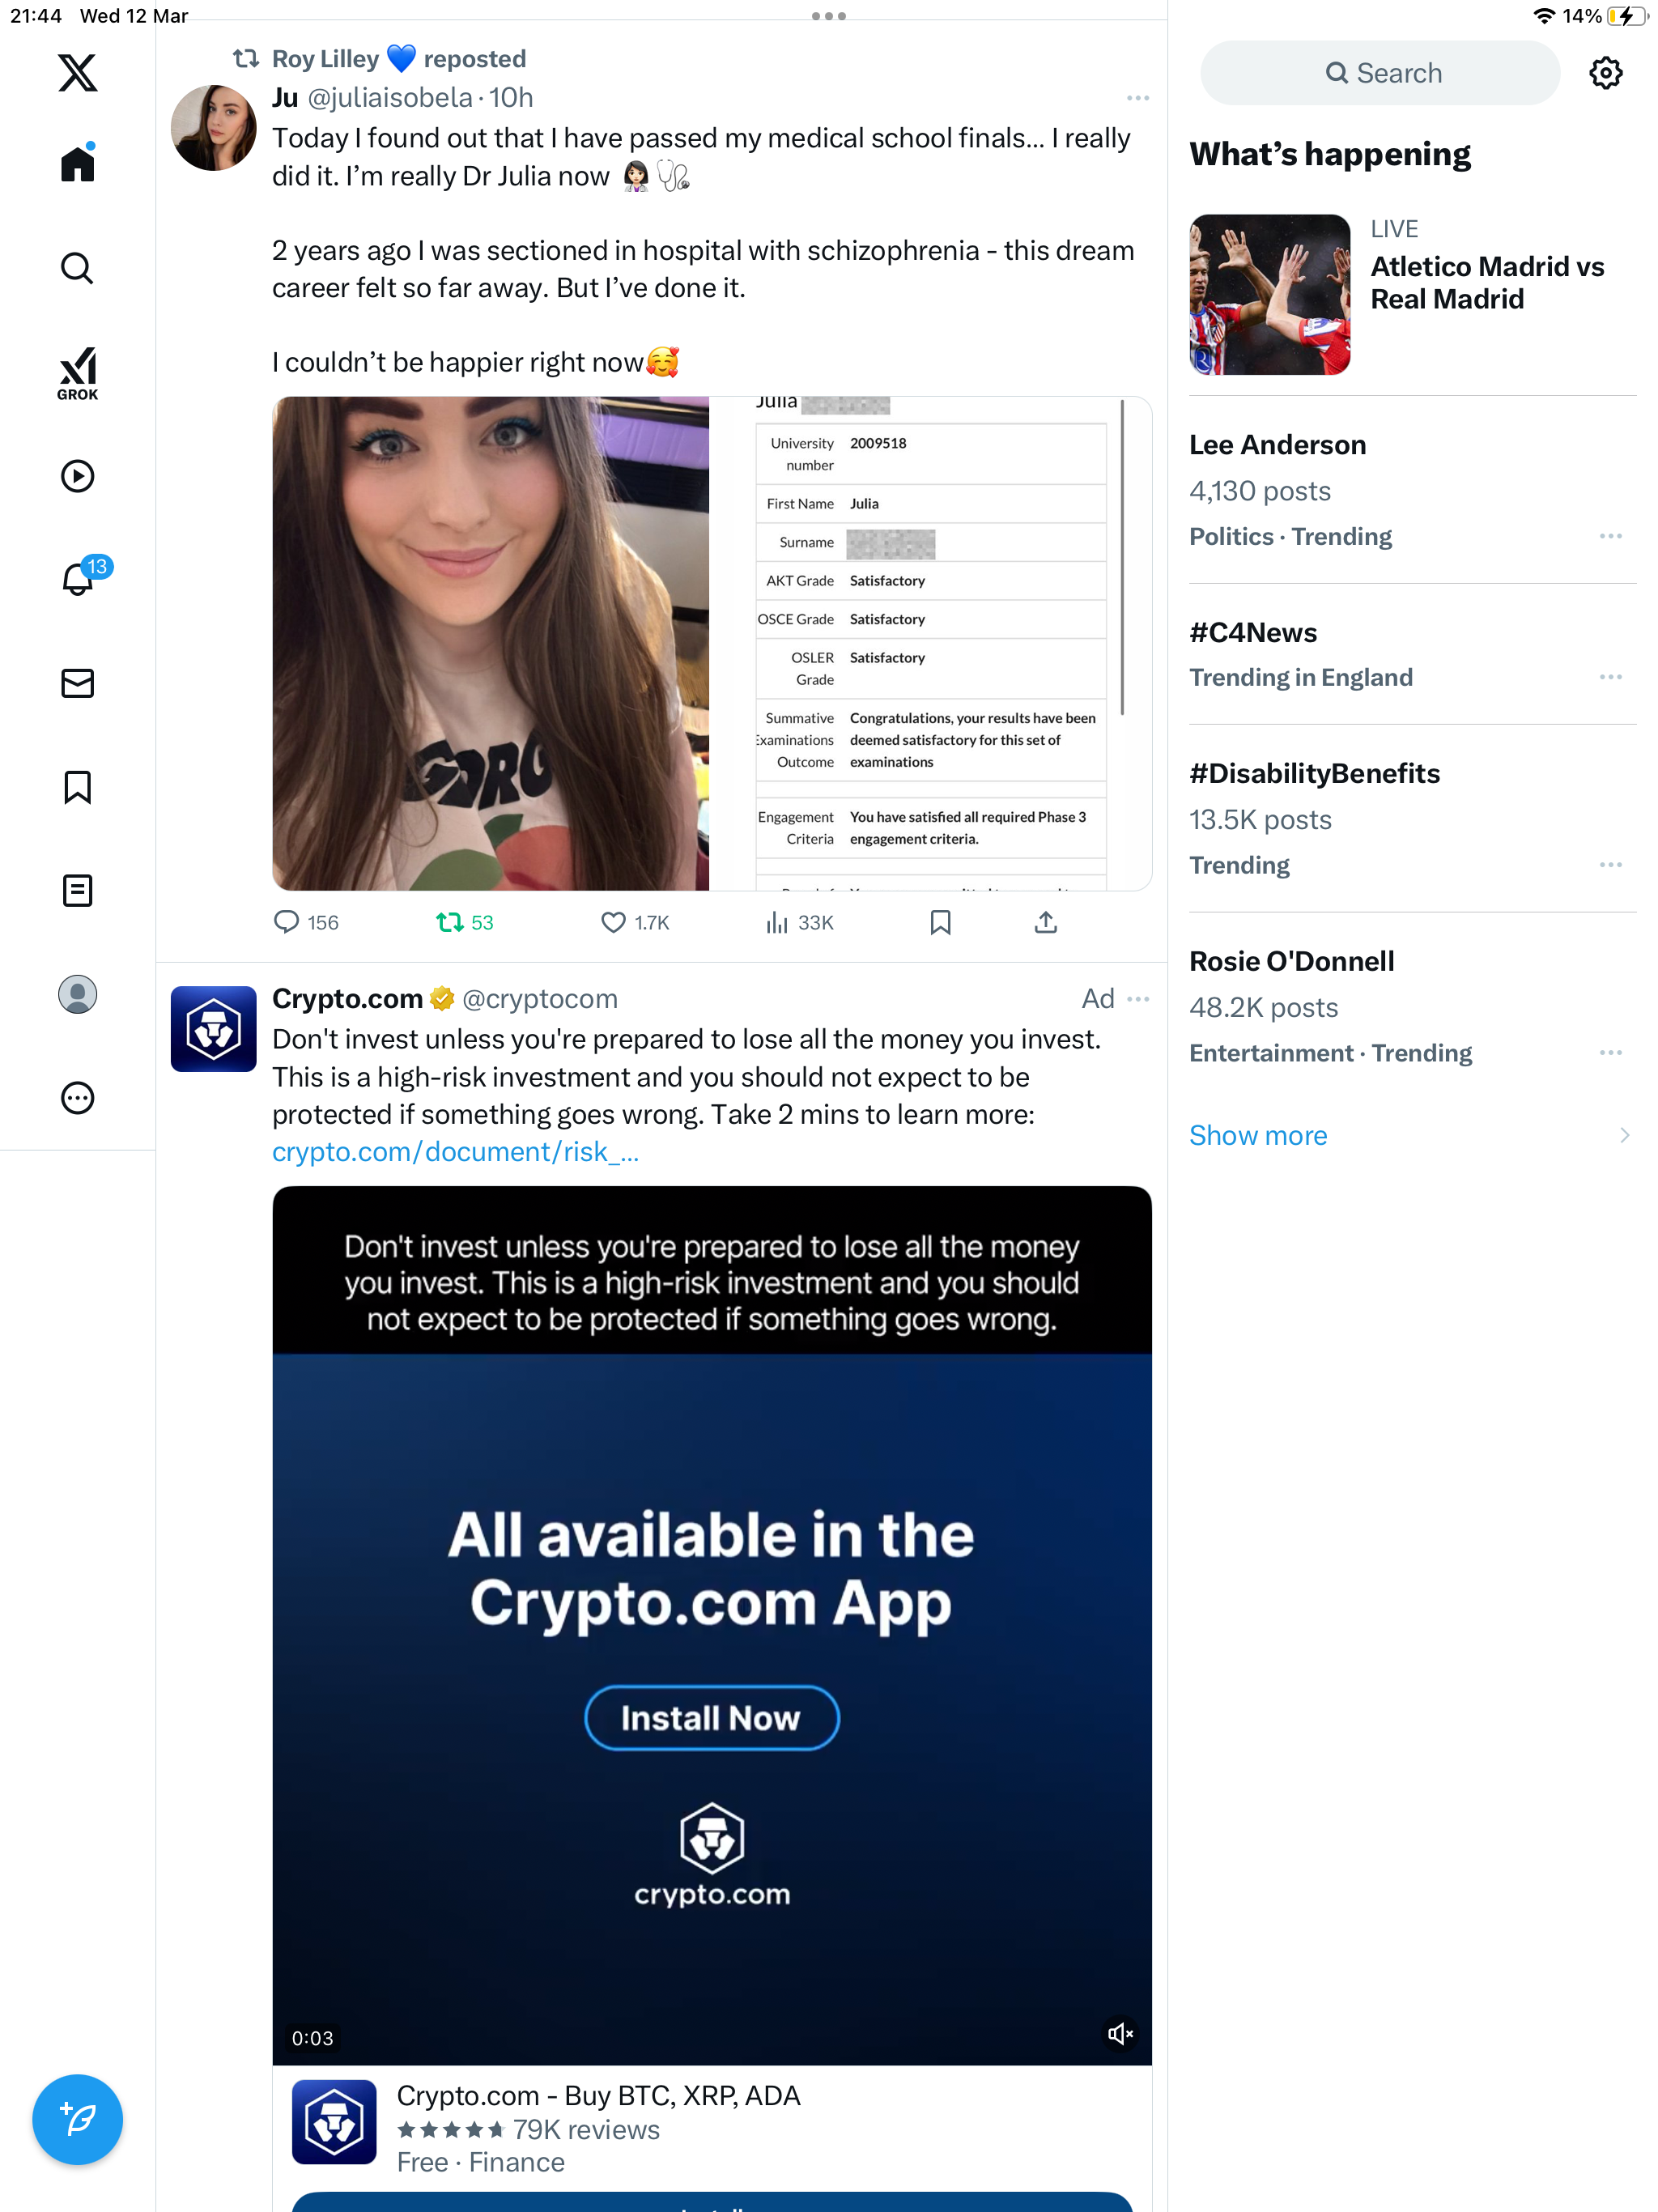Open Crypto.com profile avatar
Image resolution: width=1658 pixels, height=2212 pixels.
pyautogui.click(x=213, y=1029)
